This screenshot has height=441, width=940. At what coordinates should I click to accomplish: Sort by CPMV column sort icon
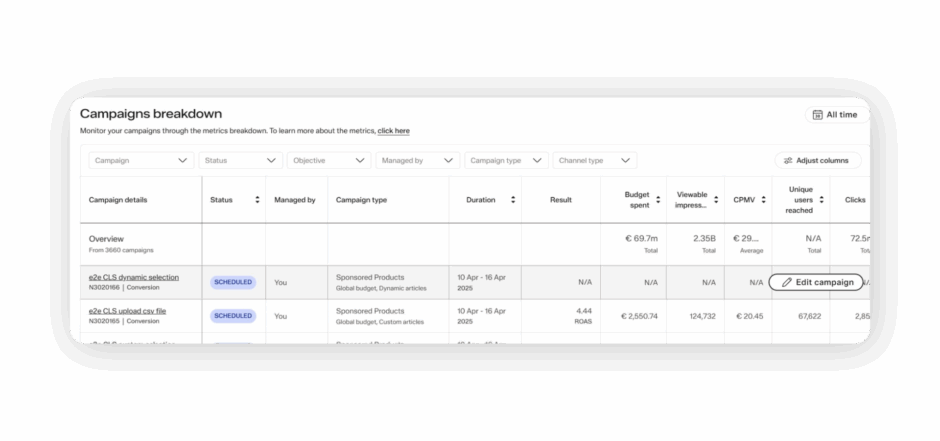763,200
